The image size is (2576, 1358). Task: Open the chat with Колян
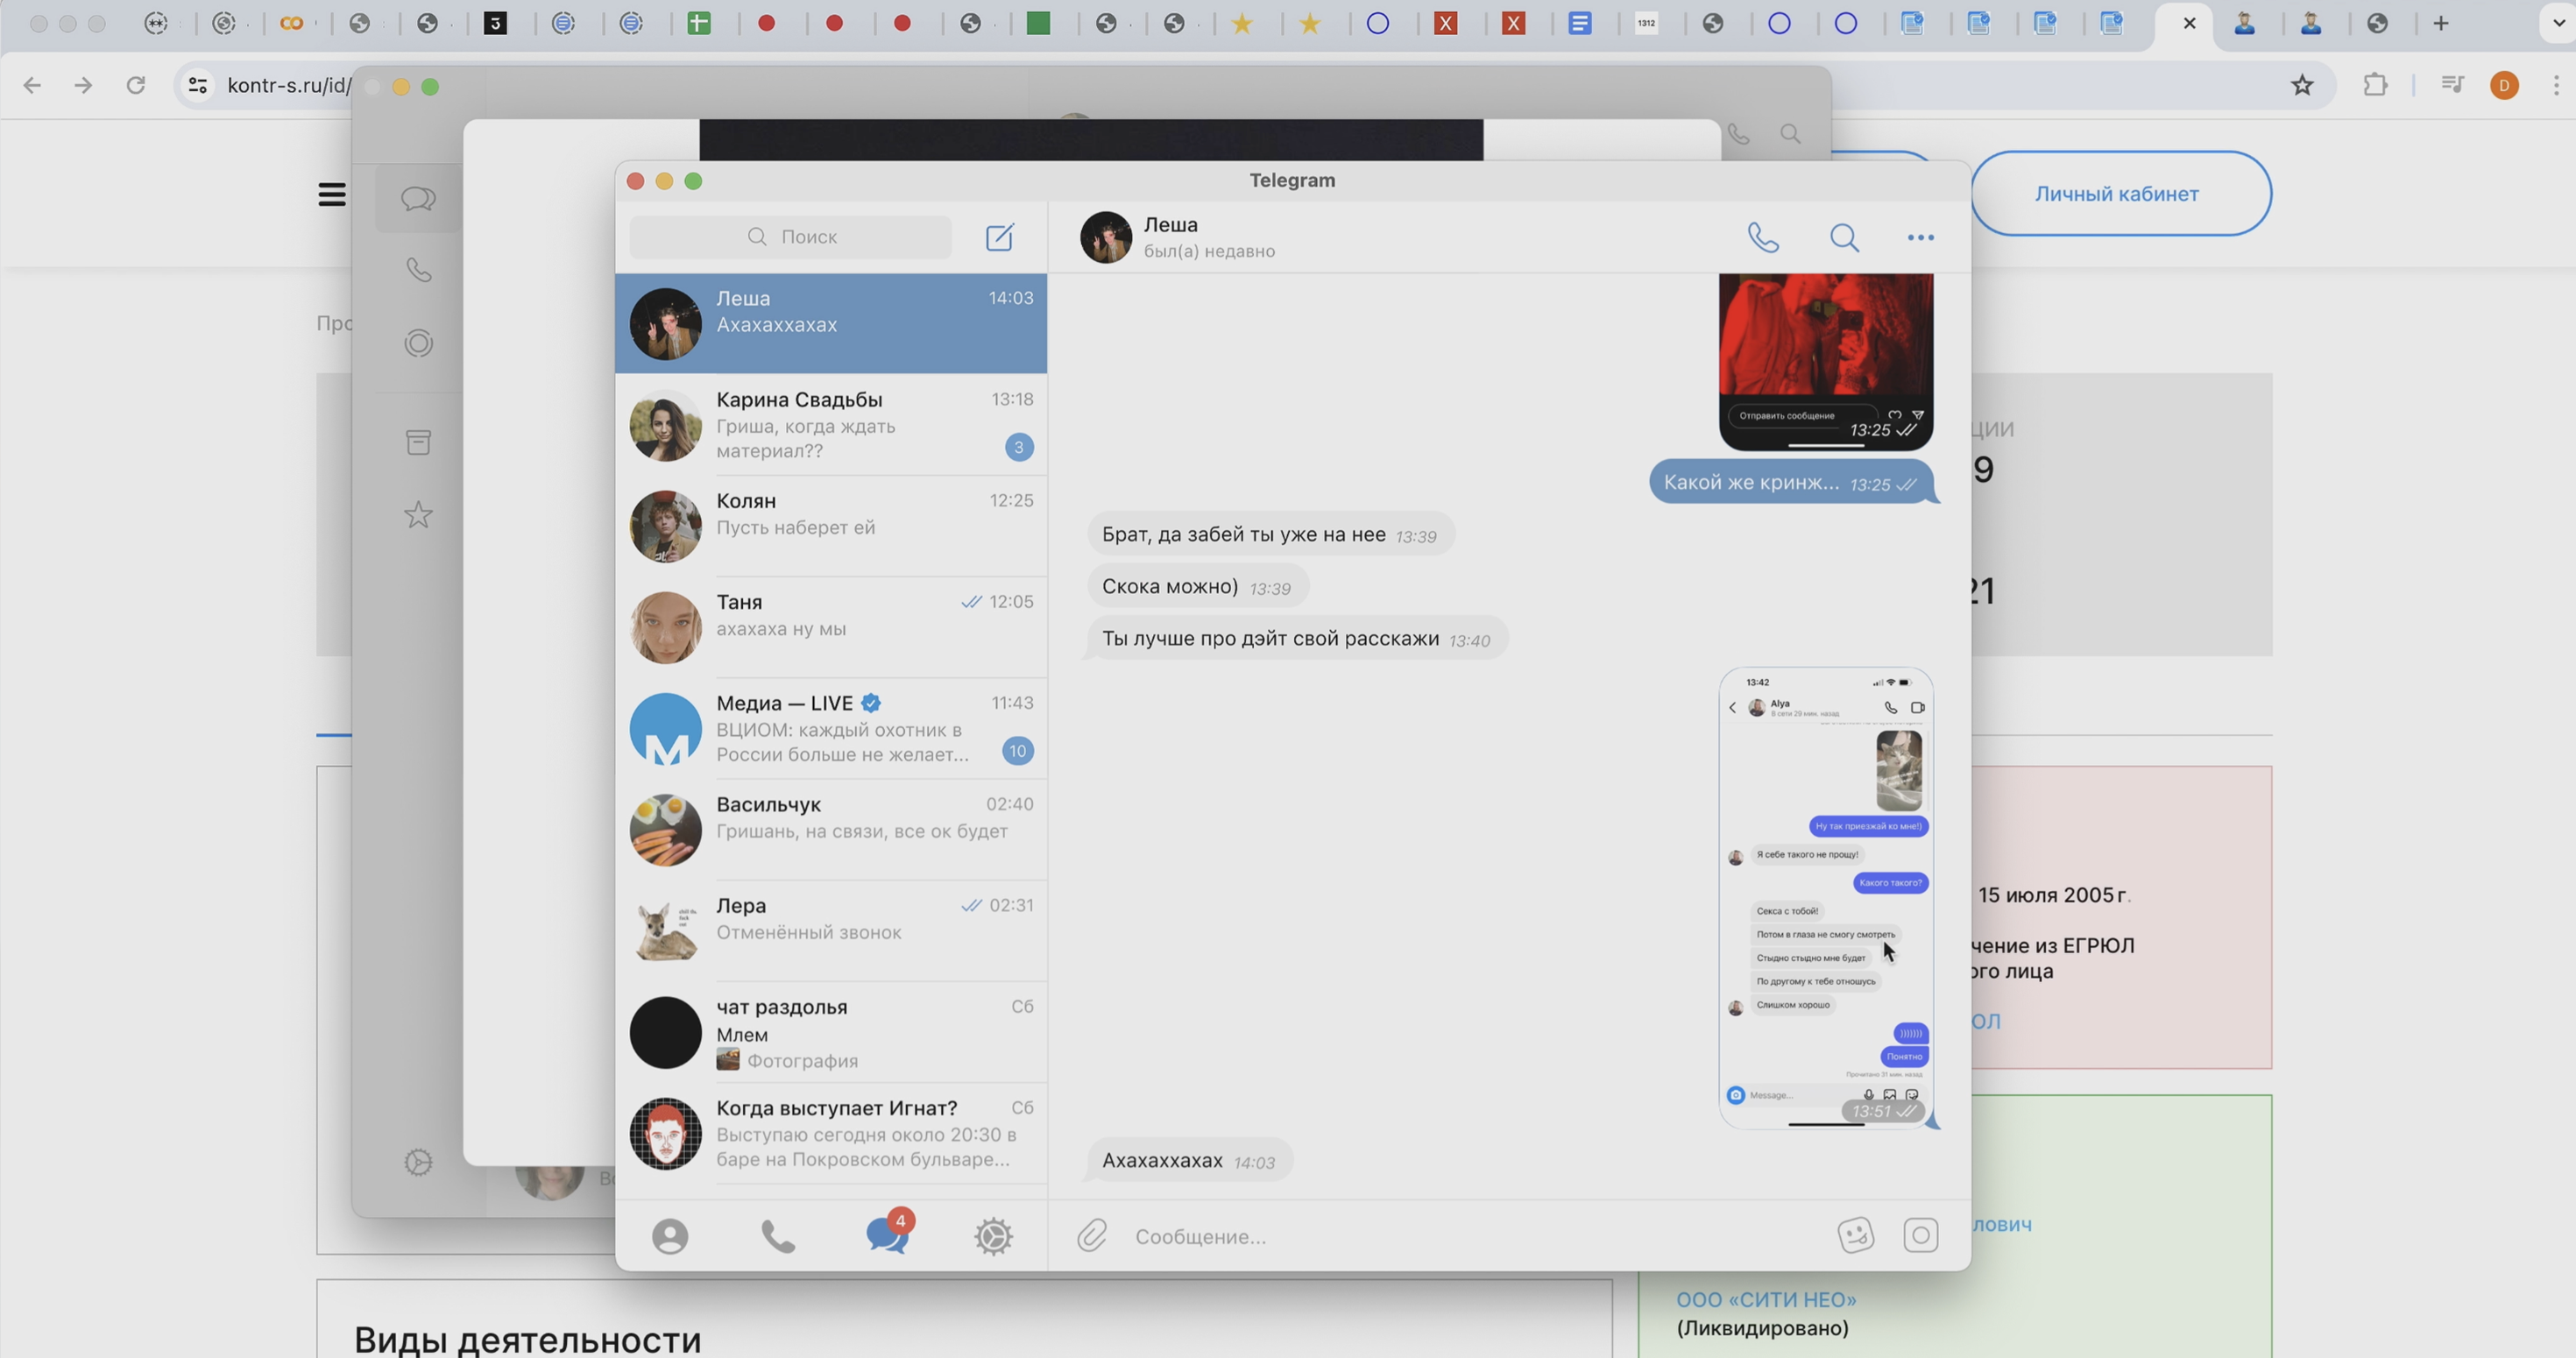click(830, 526)
